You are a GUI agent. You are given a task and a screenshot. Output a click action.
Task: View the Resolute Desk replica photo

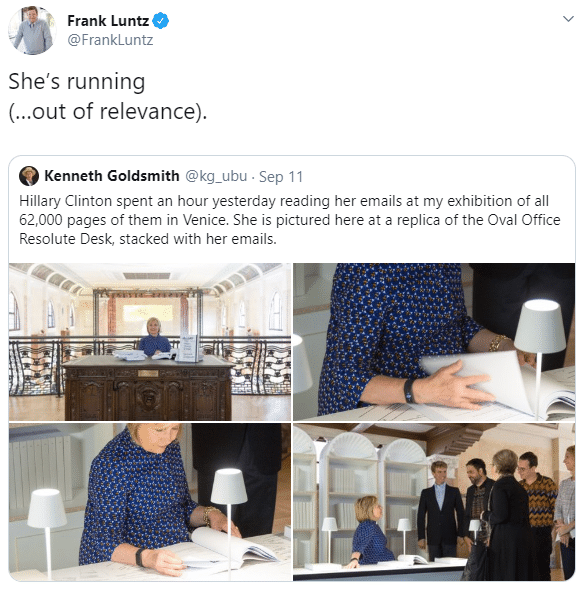pos(150,342)
